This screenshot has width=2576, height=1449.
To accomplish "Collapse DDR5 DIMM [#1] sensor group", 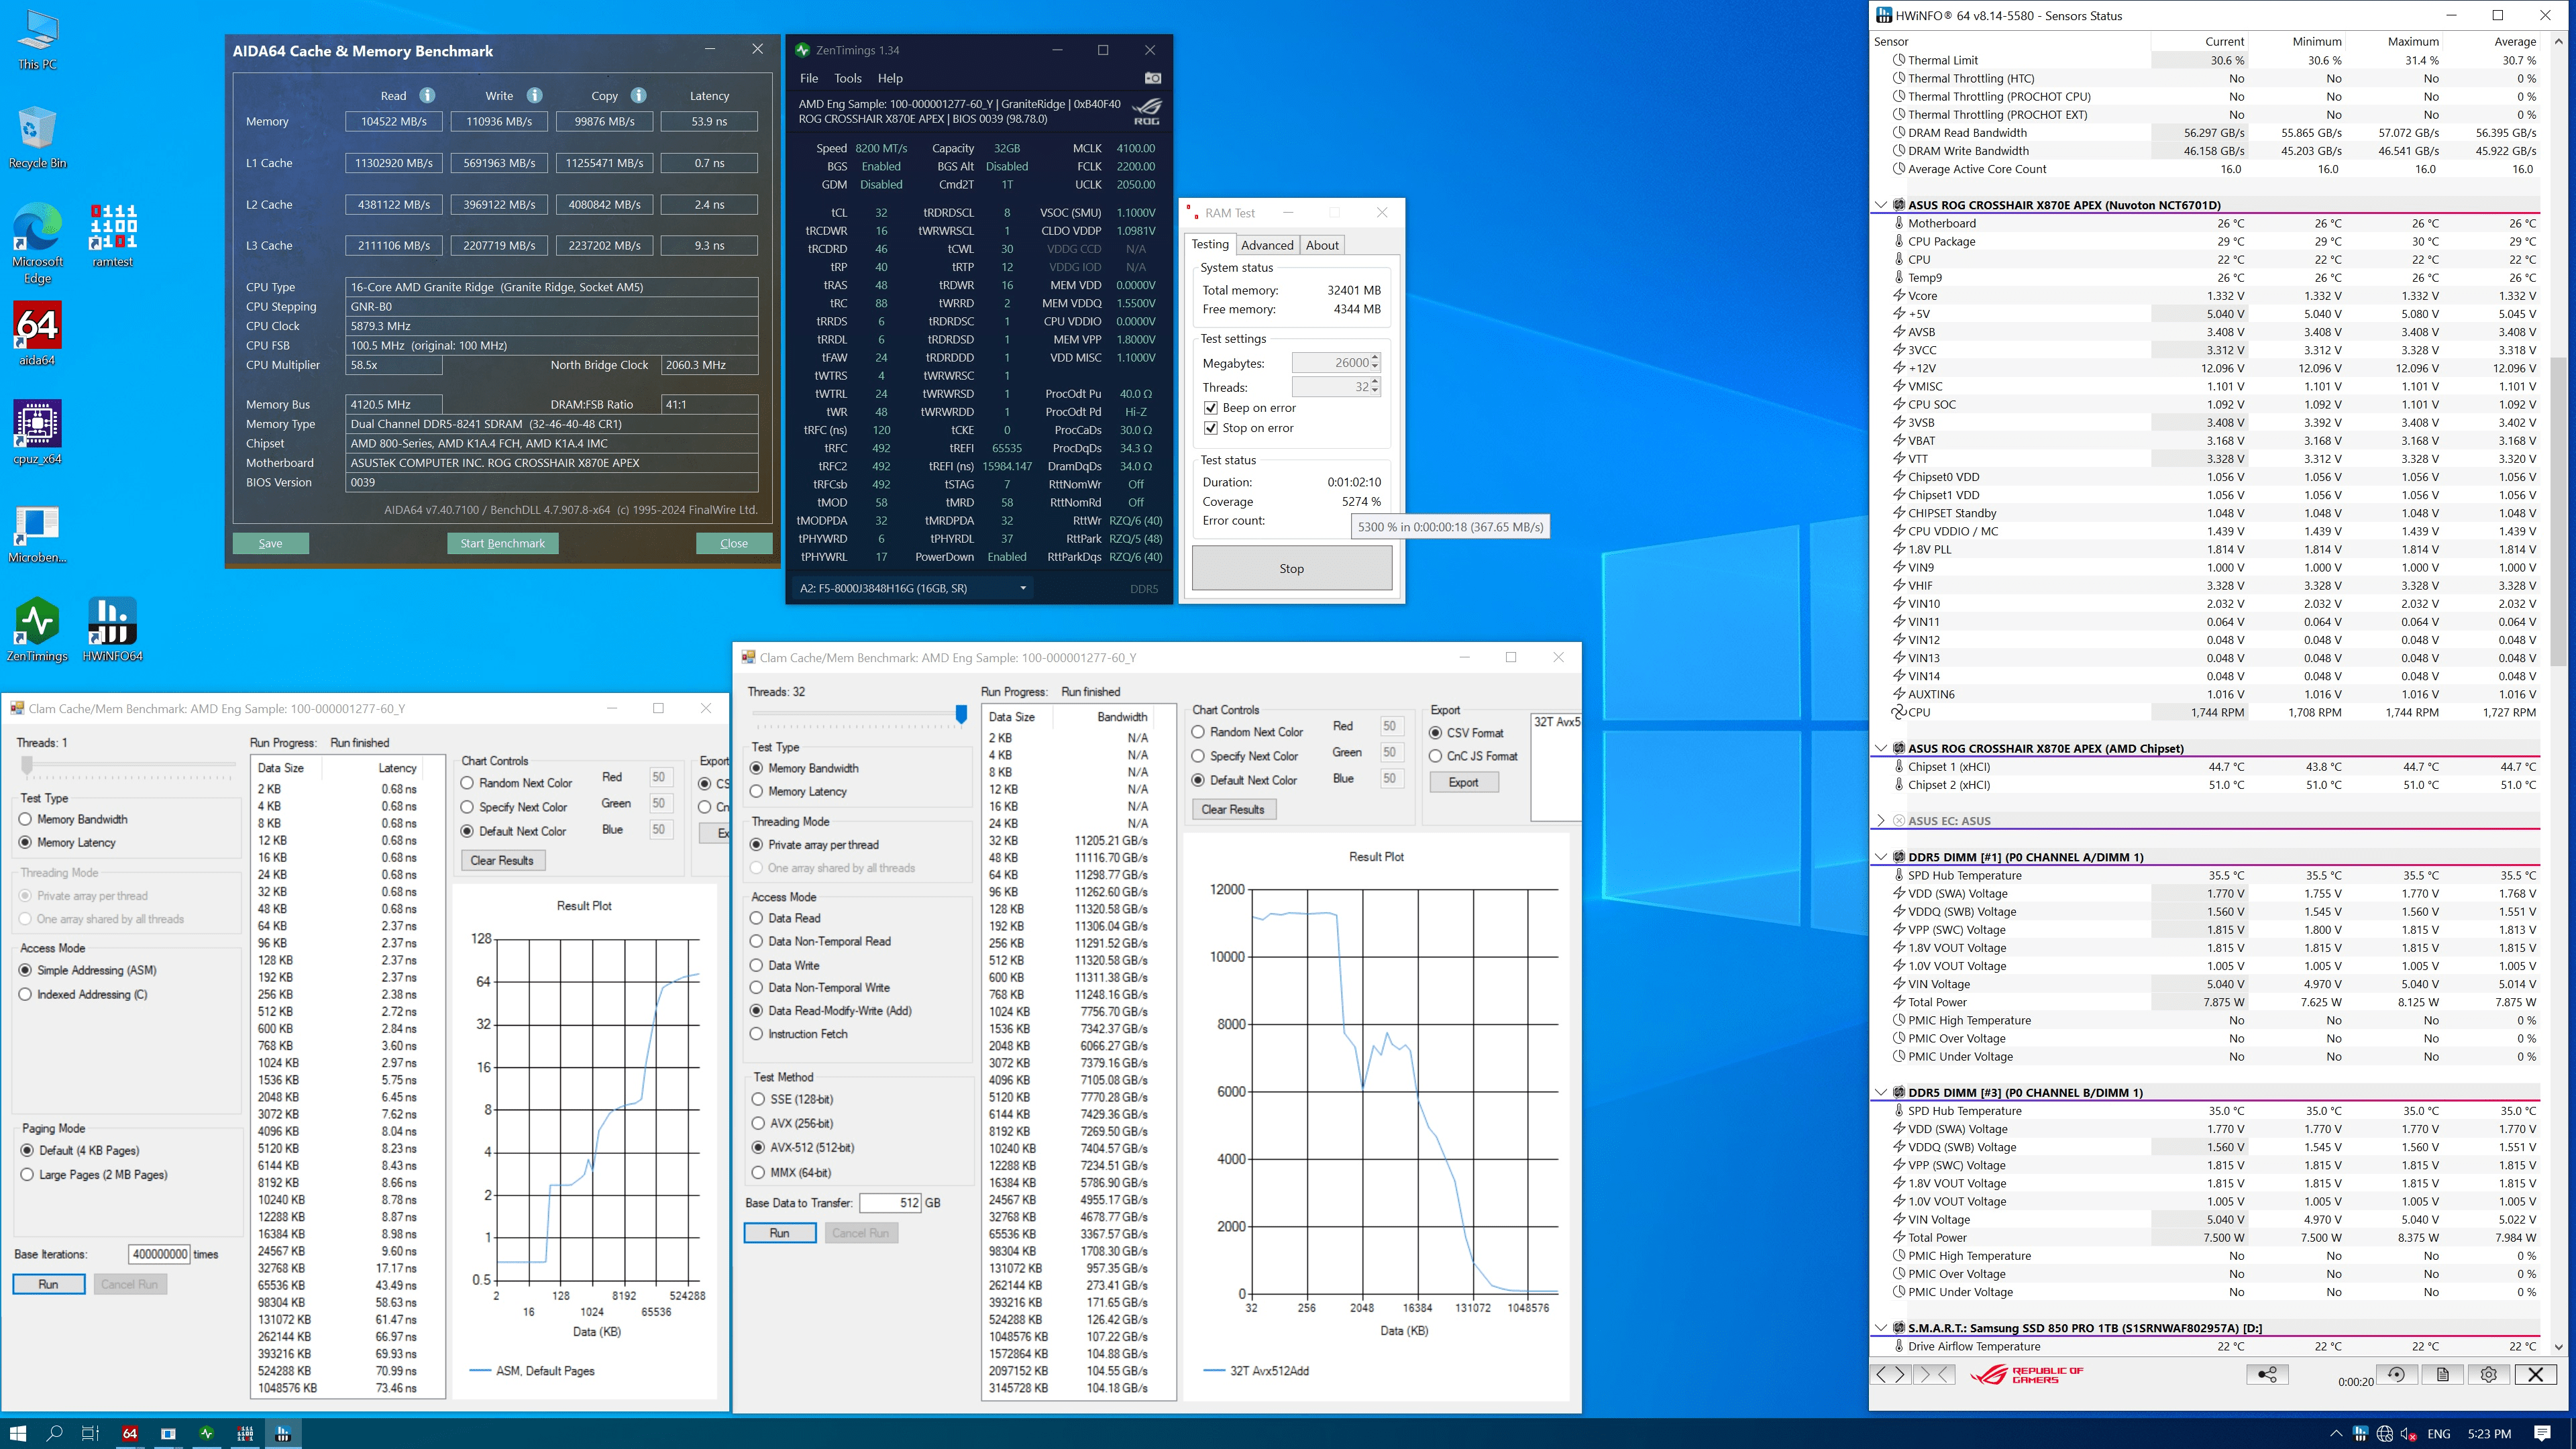I will coord(1880,857).
